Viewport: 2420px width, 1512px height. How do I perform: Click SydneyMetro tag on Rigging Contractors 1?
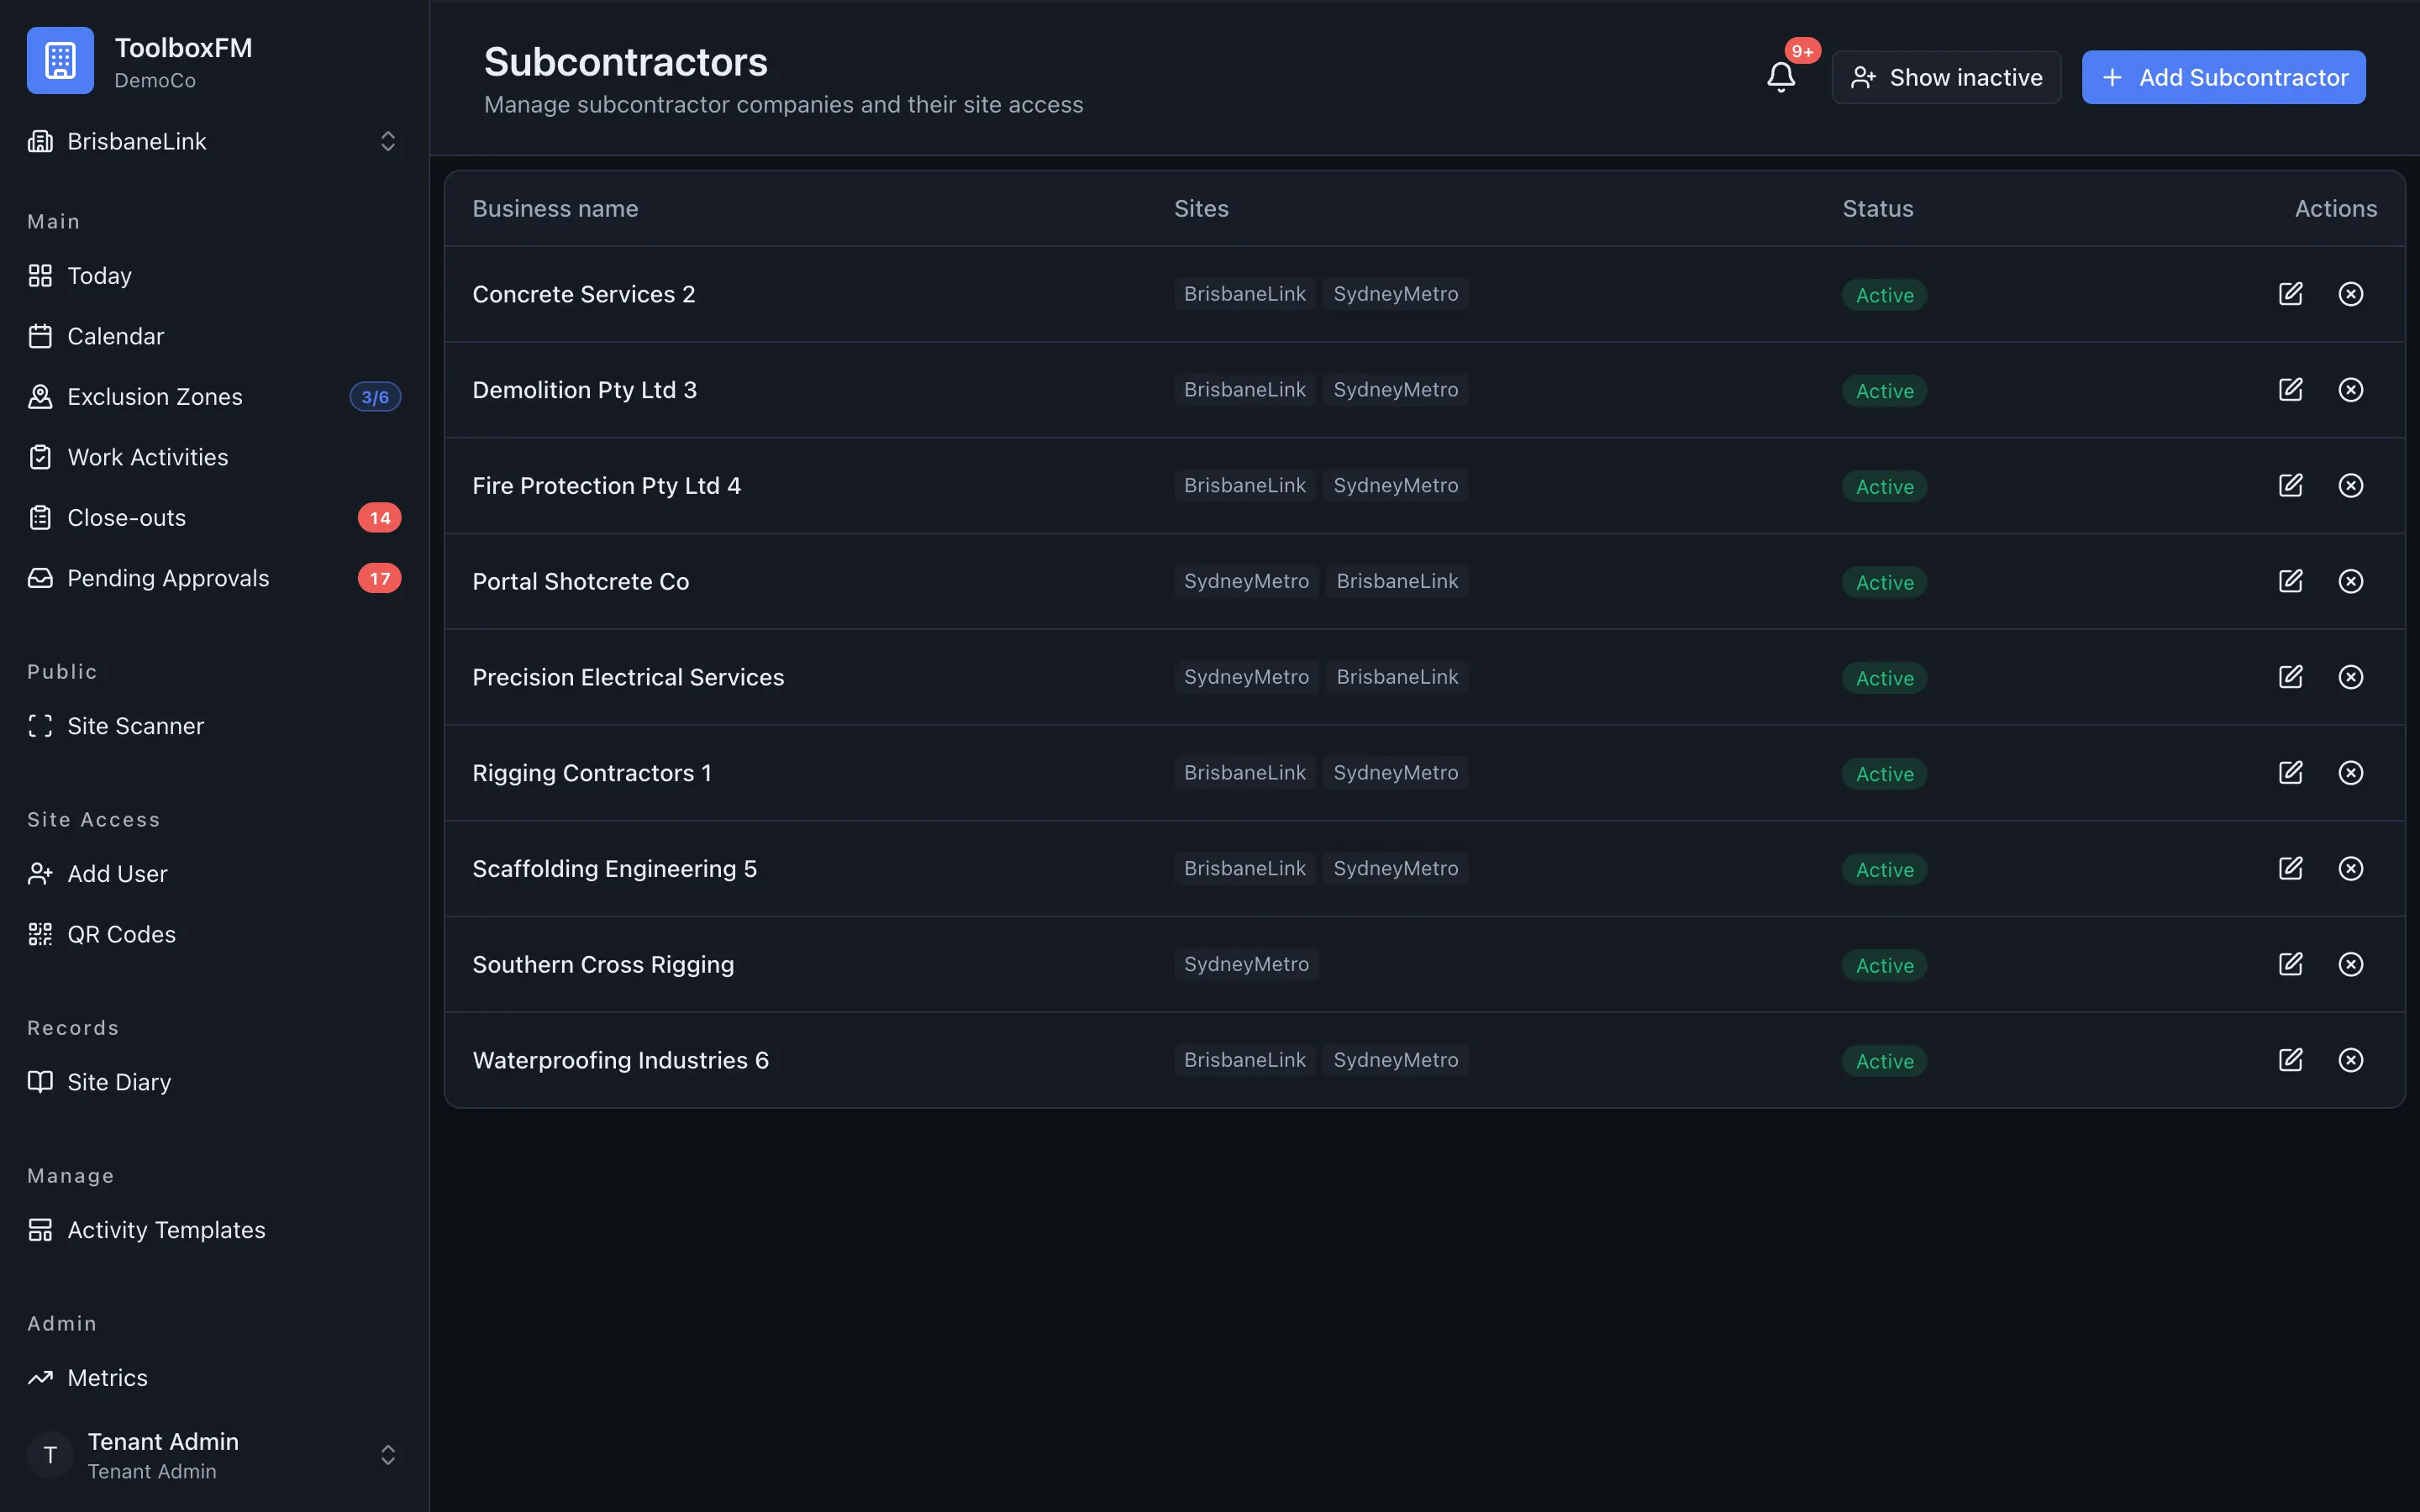click(x=1395, y=773)
